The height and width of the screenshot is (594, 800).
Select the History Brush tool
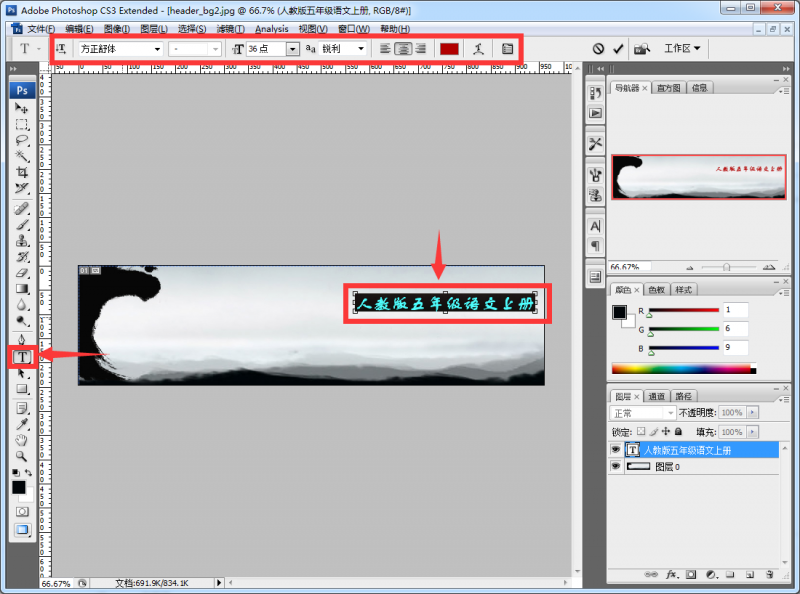click(21, 257)
